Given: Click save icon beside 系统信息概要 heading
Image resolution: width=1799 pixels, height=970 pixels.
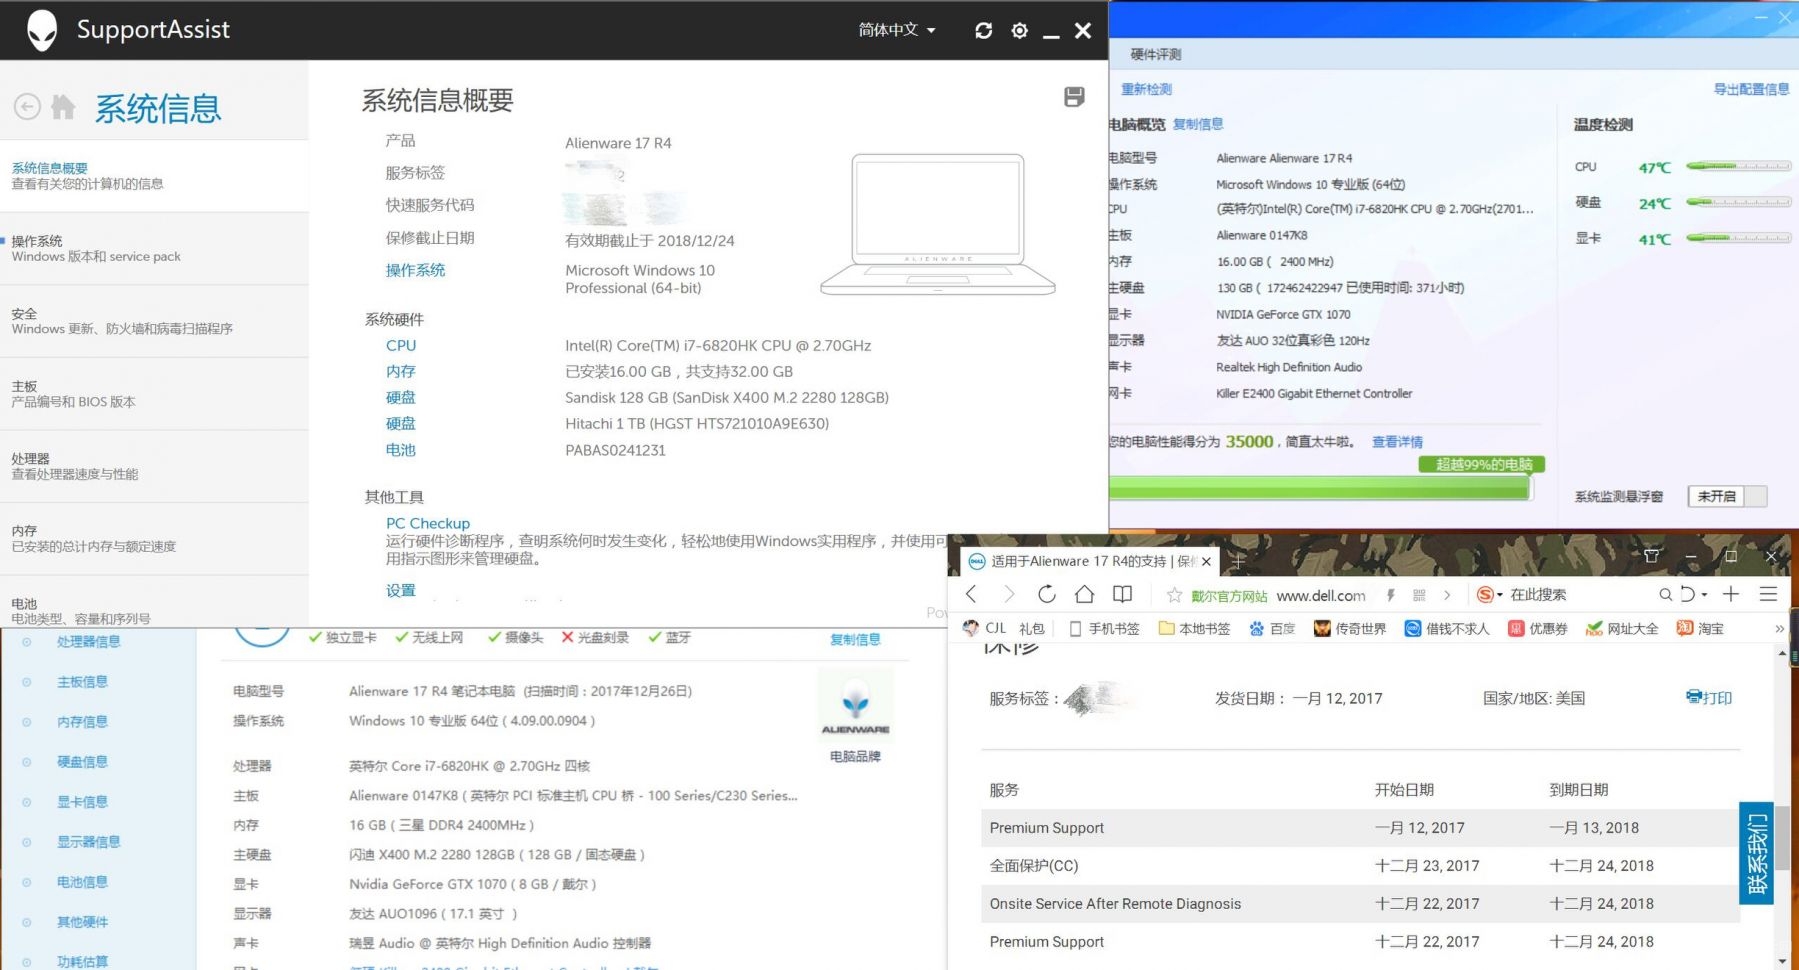Looking at the screenshot, I should point(1074,97).
